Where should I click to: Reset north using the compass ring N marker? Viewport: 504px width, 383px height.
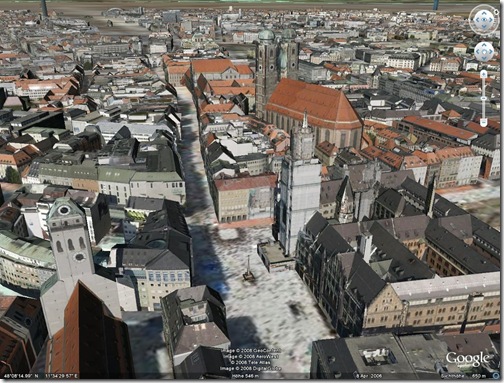(496, 12)
